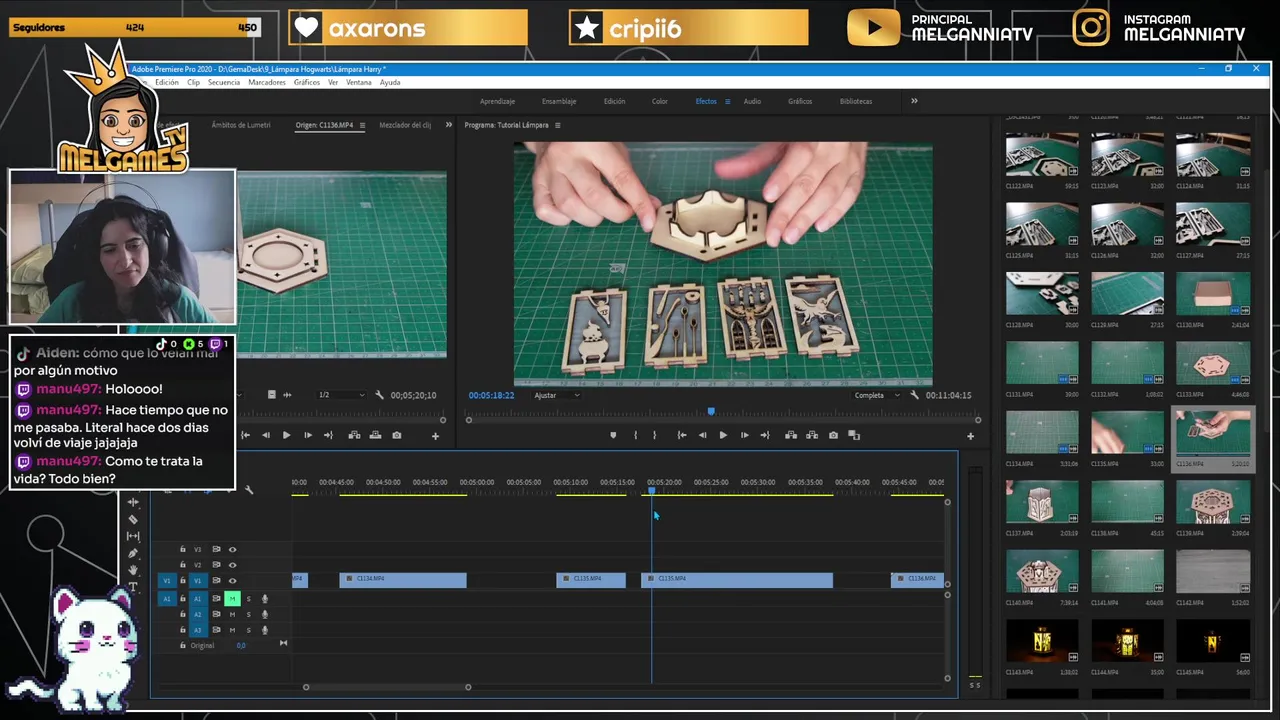Click Overwrite button in Source monitor
Image resolution: width=1280 pixels, height=720 pixels.
point(375,435)
